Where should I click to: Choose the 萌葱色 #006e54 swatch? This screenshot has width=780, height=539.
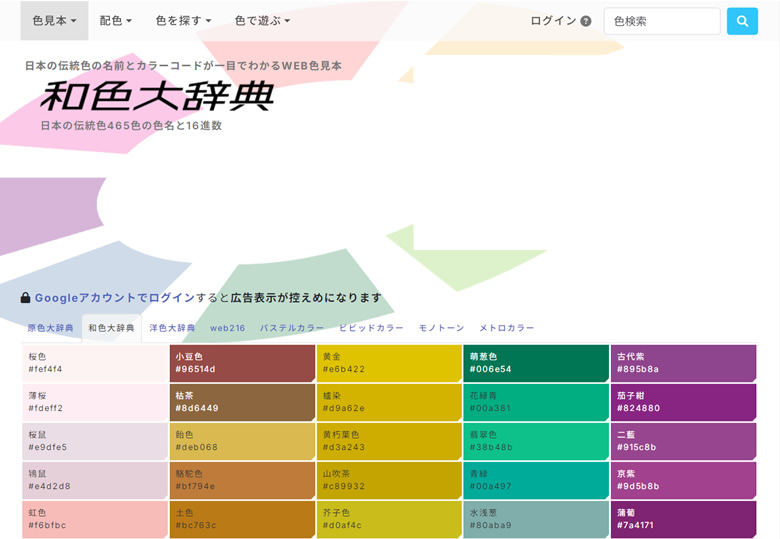536,363
